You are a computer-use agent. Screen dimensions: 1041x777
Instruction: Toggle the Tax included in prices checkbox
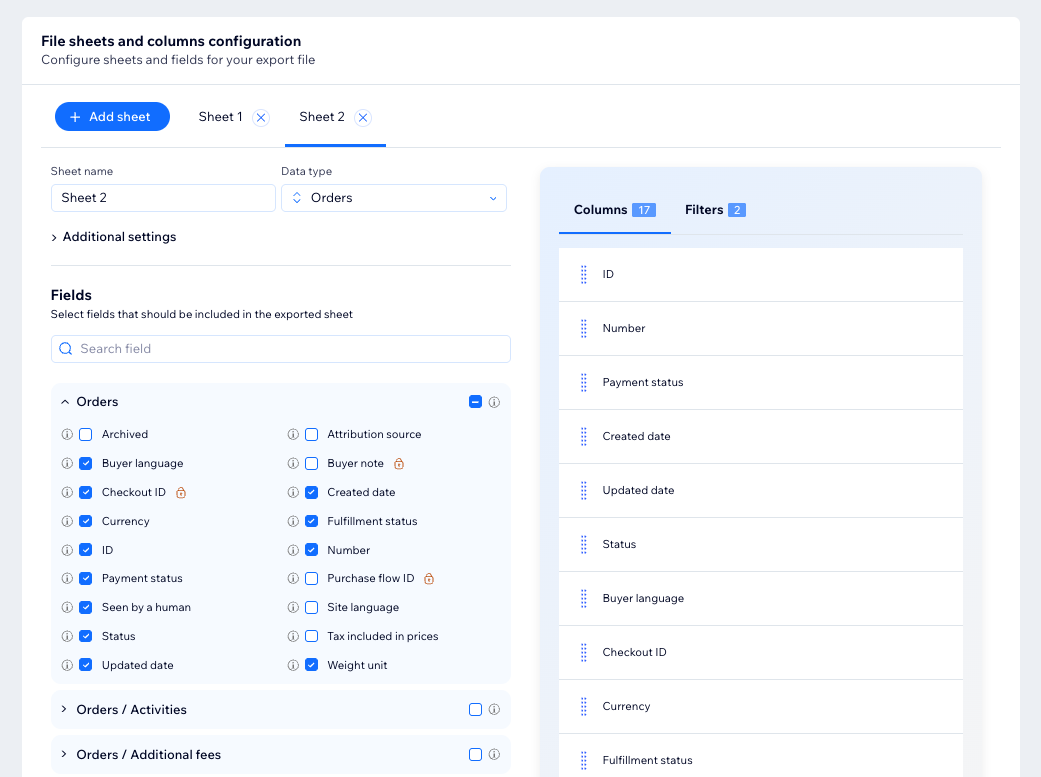(311, 636)
